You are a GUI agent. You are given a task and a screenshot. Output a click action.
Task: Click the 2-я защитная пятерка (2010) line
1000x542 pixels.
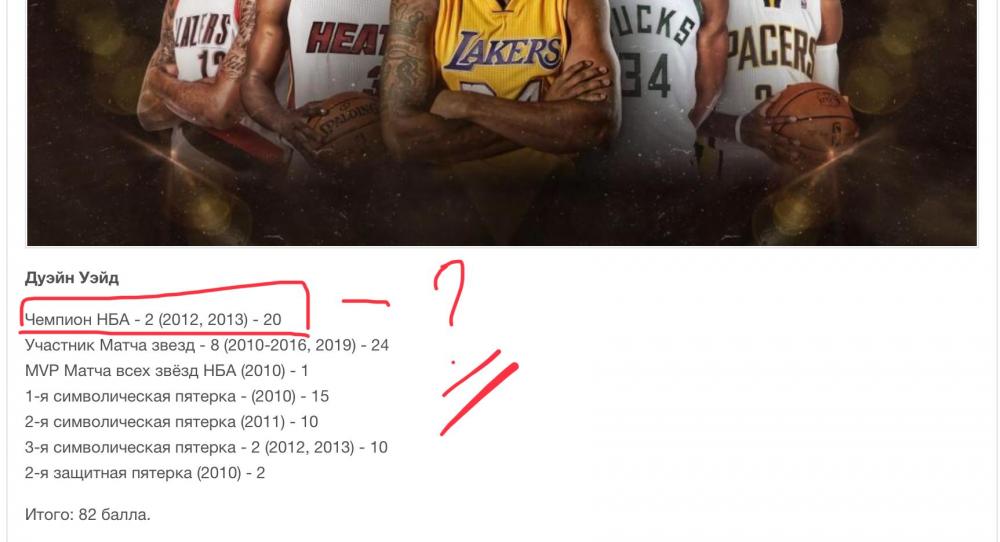[x=145, y=472]
